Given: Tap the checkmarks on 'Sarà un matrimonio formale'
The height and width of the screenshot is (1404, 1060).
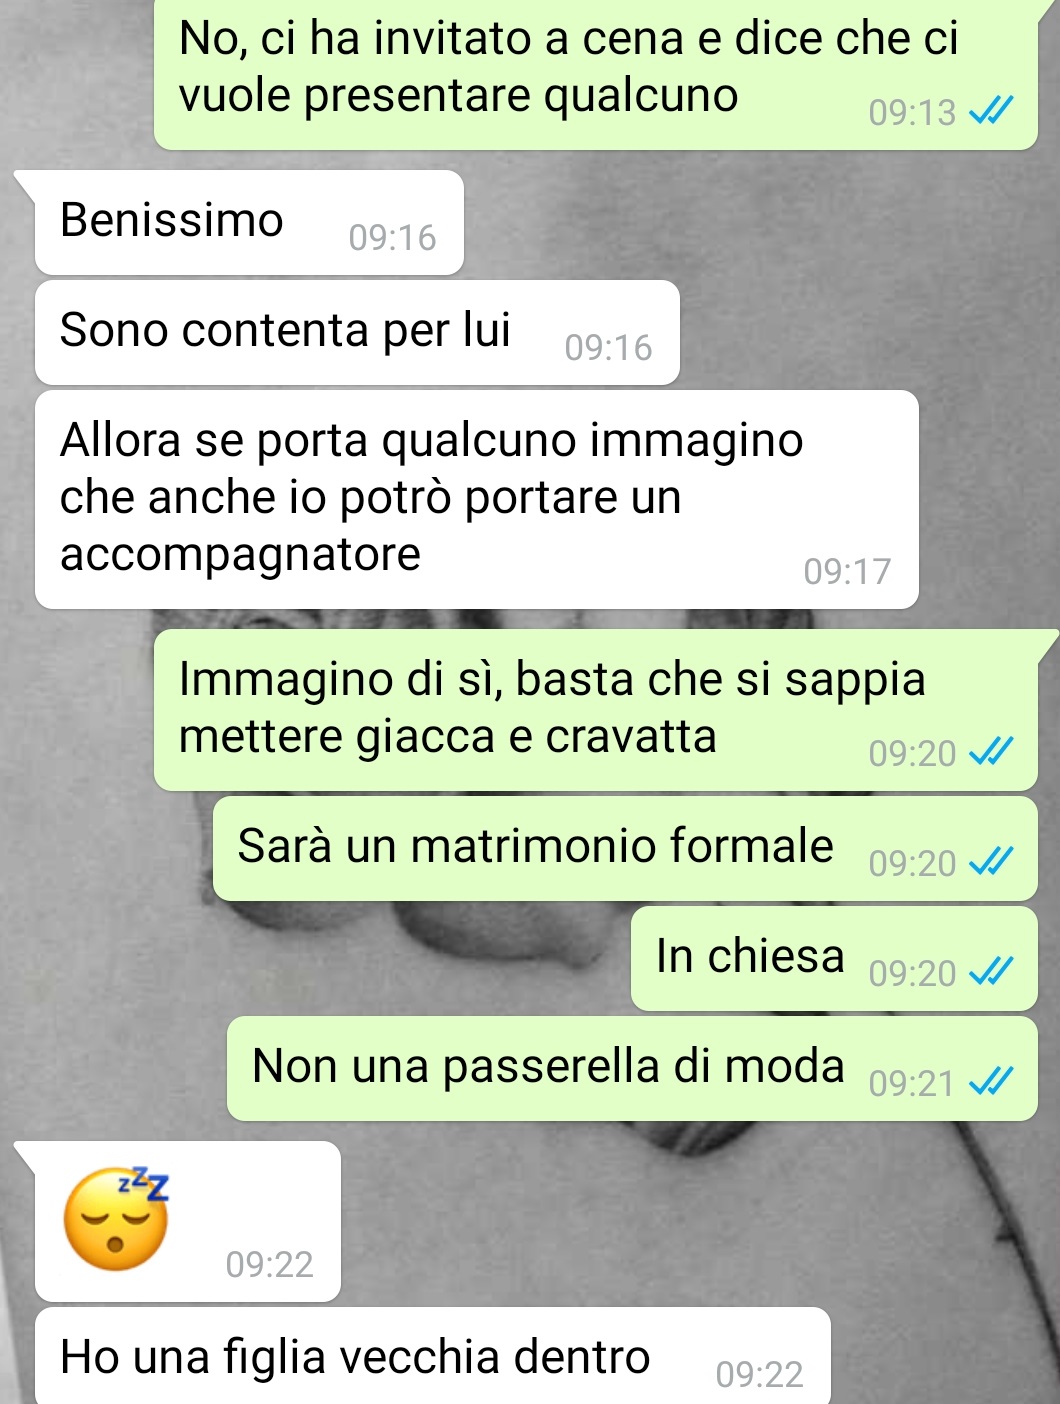Looking at the screenshot, I should 992,861.
